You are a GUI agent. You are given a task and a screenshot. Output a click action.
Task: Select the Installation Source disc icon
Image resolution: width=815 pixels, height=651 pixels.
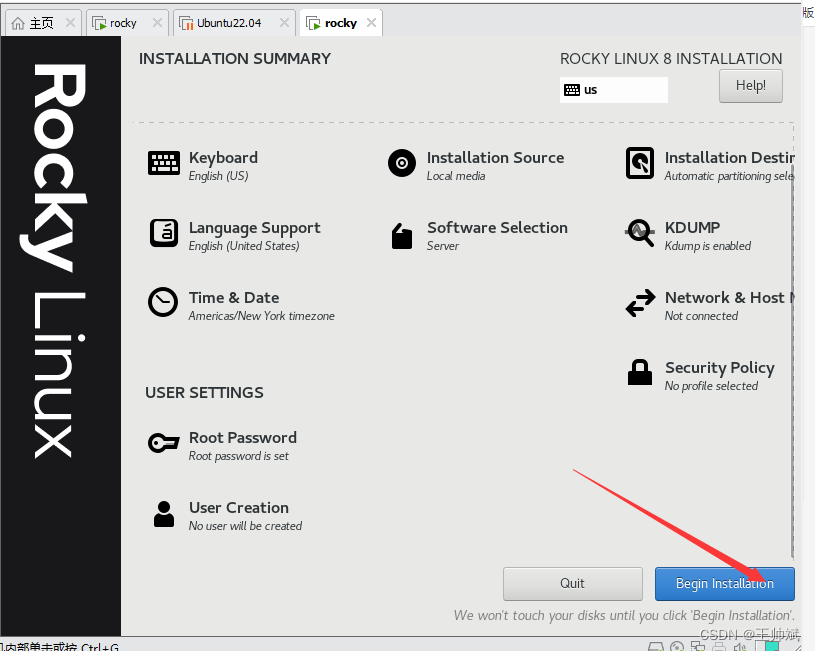point(402,163)
